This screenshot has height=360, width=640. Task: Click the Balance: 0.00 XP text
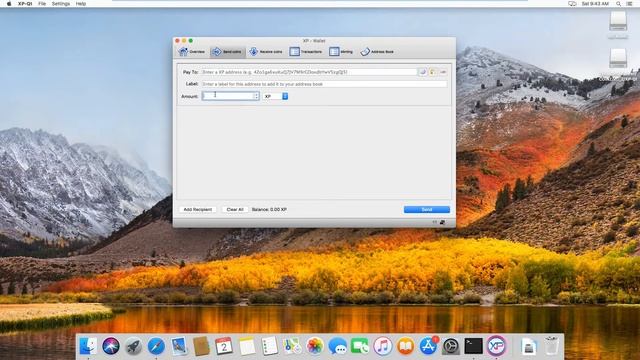[269, 209]
